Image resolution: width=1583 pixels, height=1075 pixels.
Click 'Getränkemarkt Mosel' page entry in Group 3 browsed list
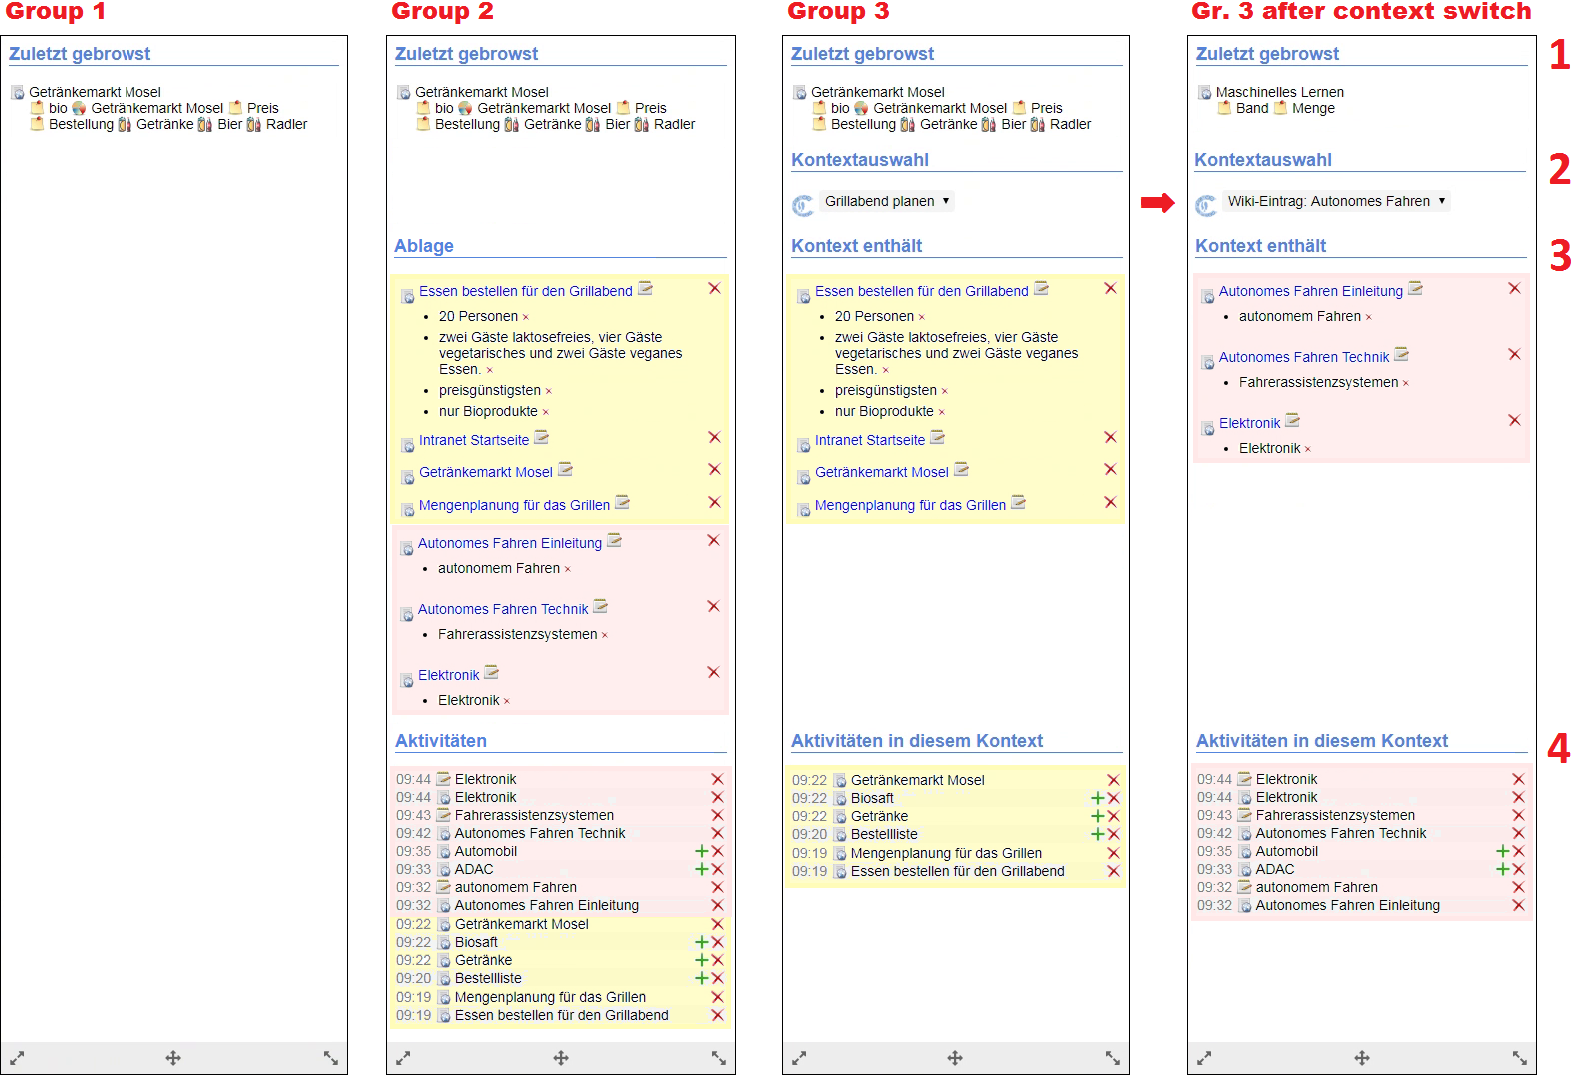click(x=877, y=92)
